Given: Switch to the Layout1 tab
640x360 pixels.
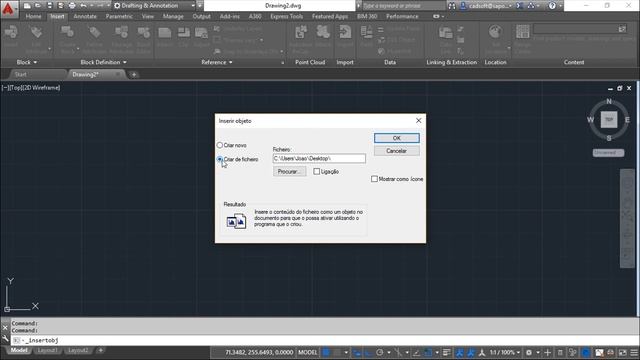Looking at the screenshot, I should click(47, 351).
